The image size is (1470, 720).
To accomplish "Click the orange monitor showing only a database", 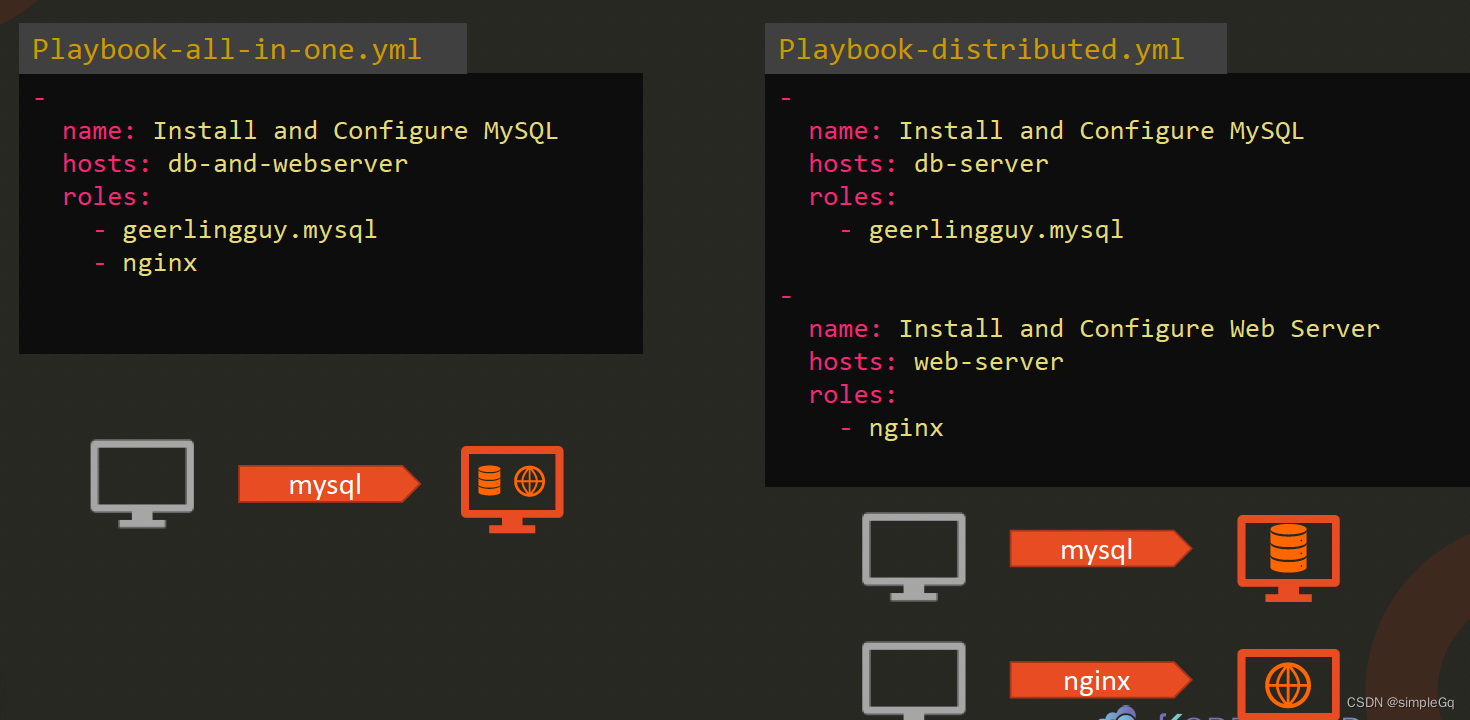I will click(1288, 558).
